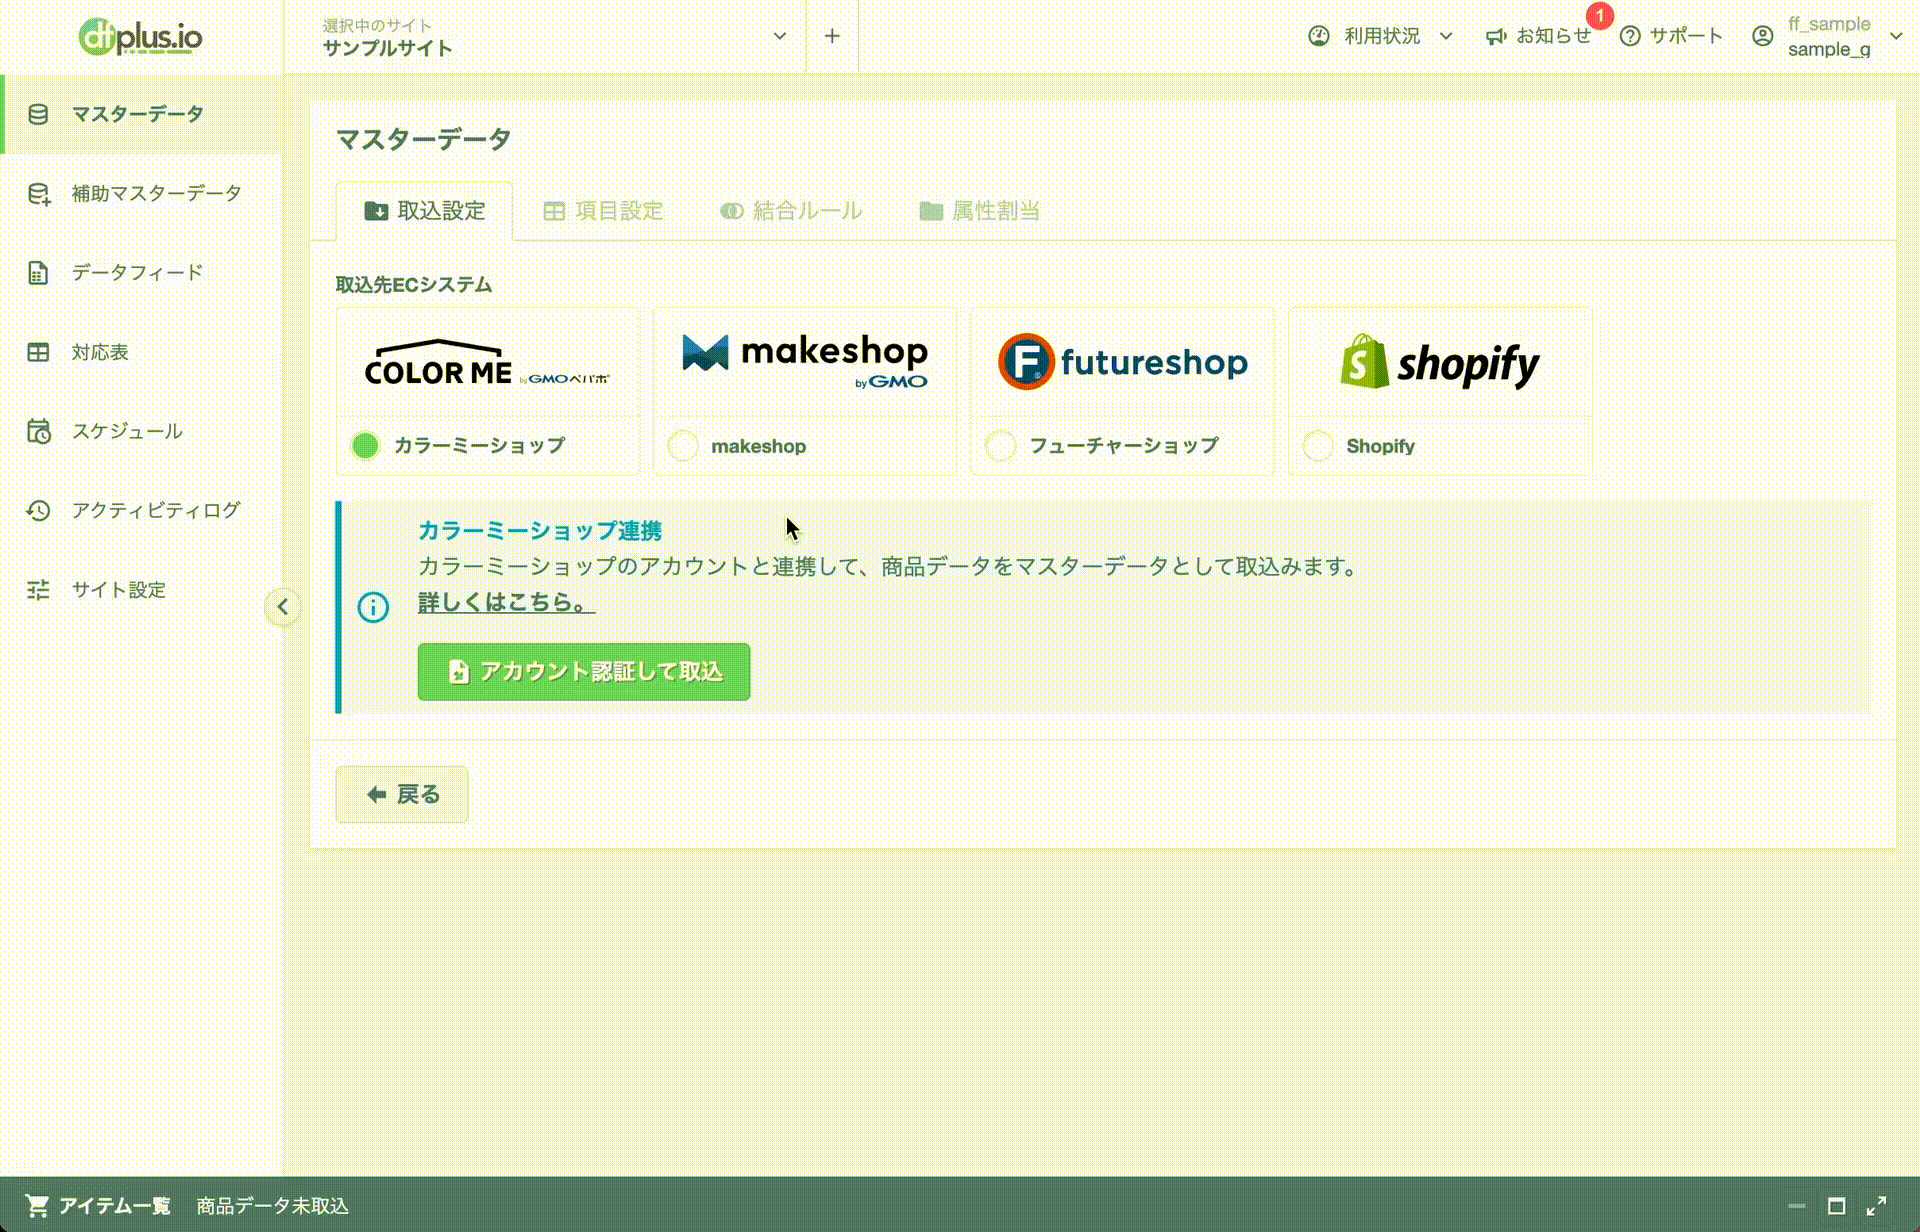This screenshot has height=1232, width=1920.
Task: Open アイテム一覧 in the bottom bar
Action: (114, 1206)
